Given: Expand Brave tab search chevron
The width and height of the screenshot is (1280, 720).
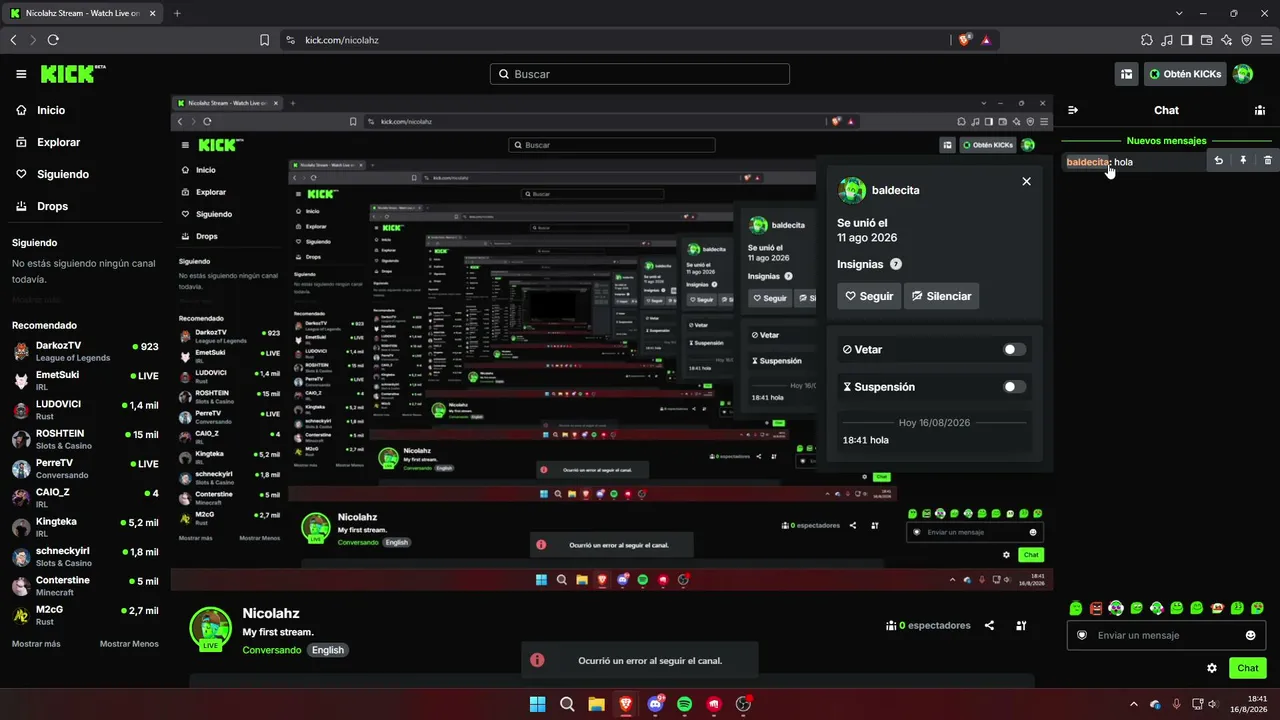Looking at the screenshot, I should pos(1177,13).
